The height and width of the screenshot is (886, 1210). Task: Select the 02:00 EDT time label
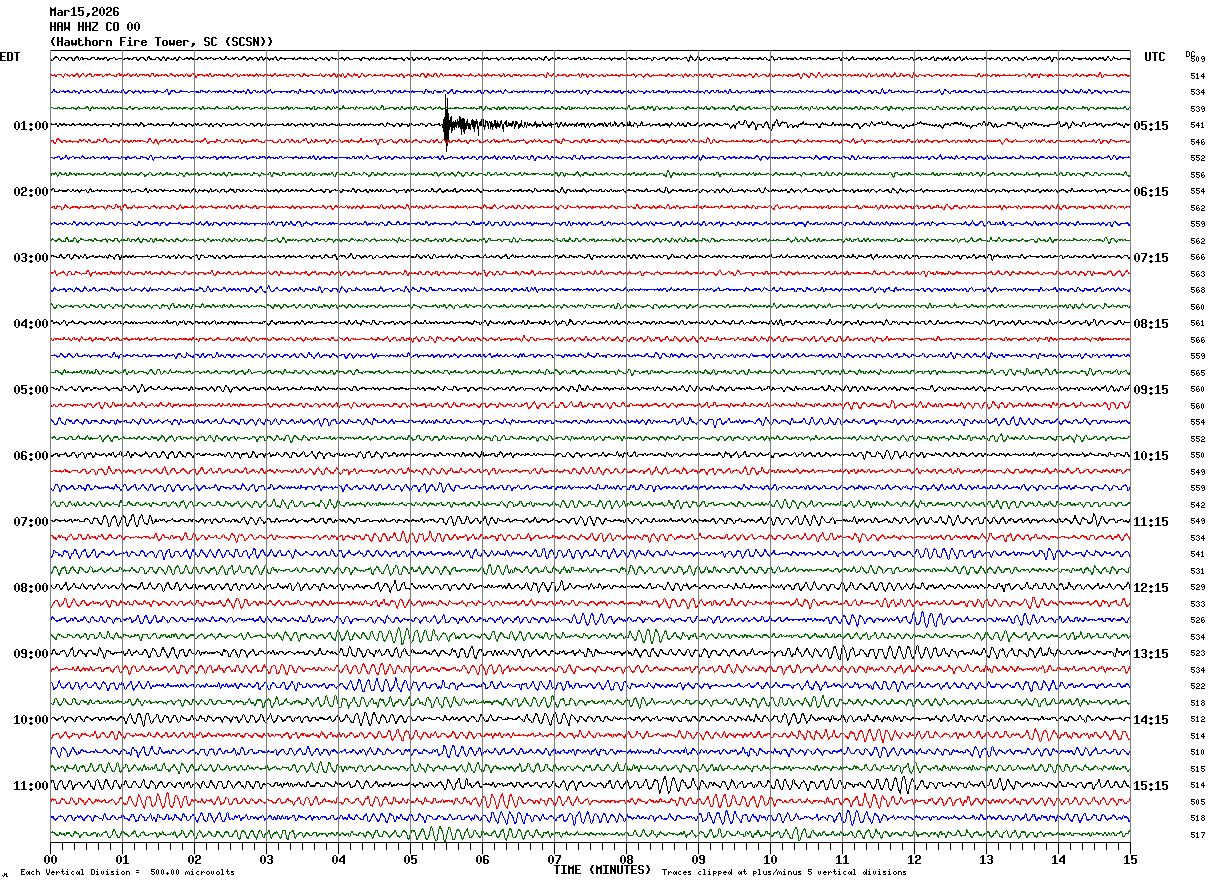[x=31, y=192]
